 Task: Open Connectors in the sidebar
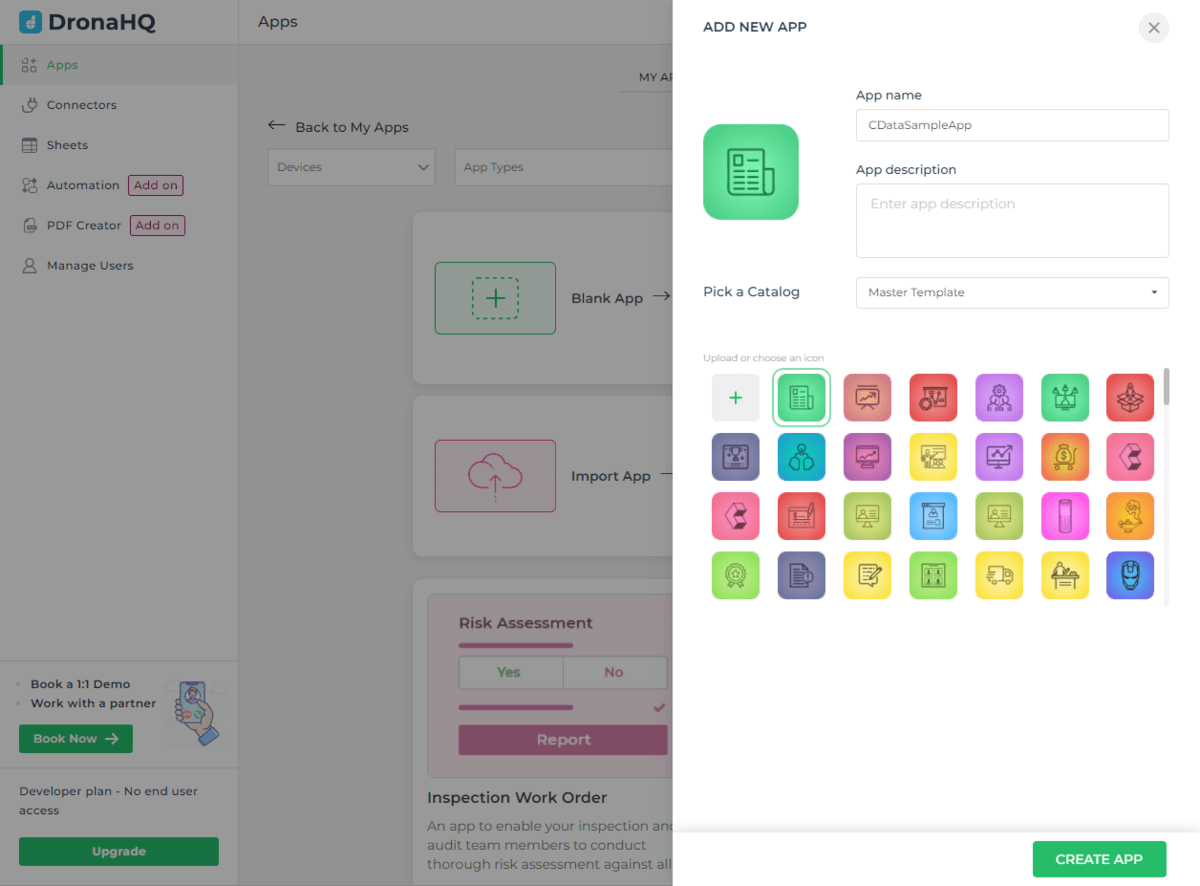[119, 105]
